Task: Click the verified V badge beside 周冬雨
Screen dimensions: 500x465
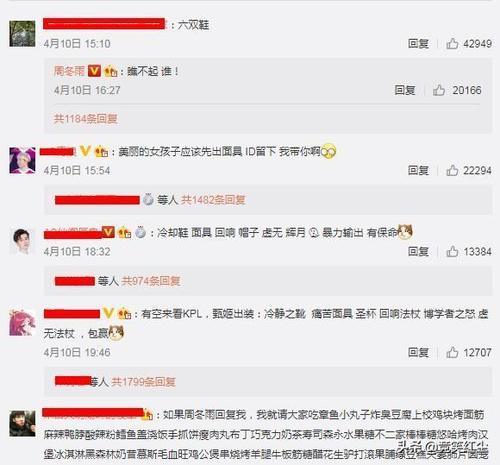Action: click(x=94, y=71)
